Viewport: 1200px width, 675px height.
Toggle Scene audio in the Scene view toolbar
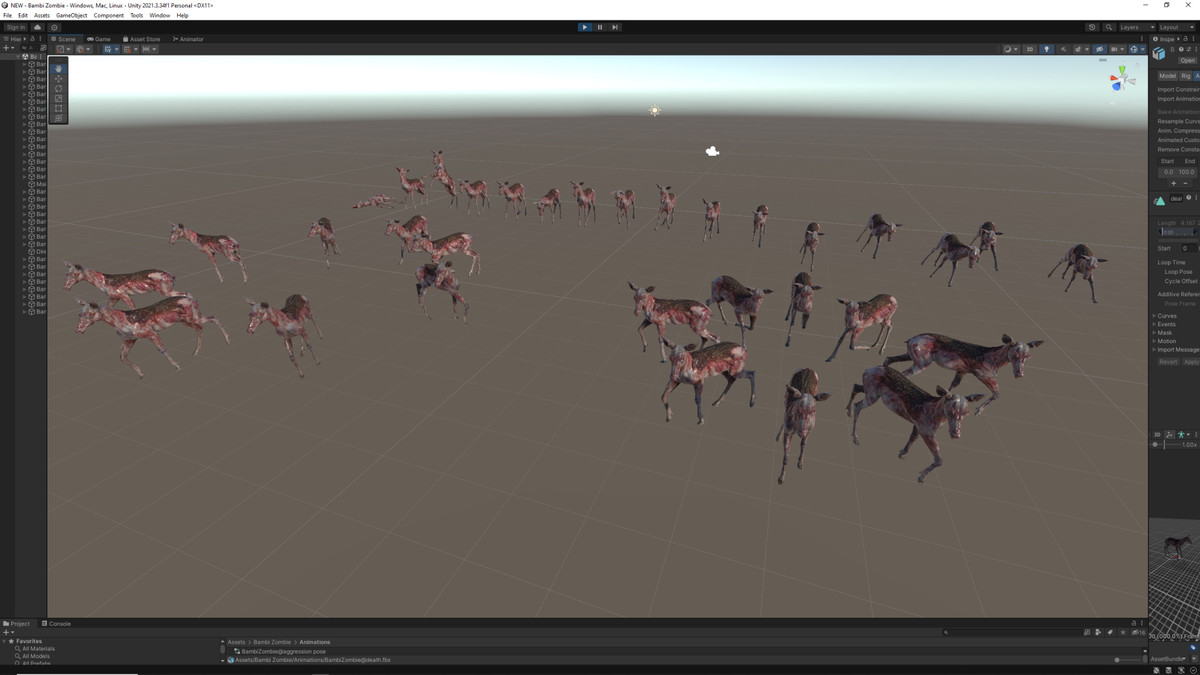click(1063, 49)
